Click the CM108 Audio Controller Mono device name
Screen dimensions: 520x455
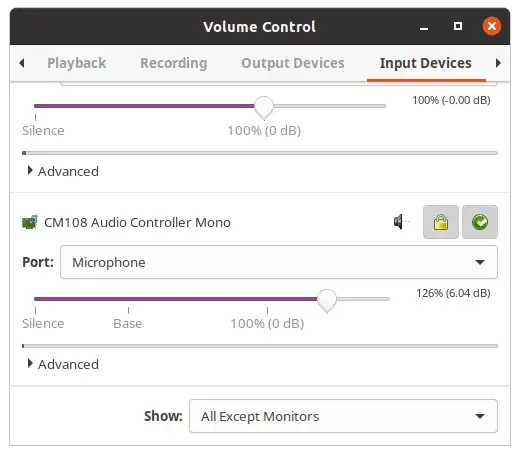pyautogui.click(x=137, y=222)
